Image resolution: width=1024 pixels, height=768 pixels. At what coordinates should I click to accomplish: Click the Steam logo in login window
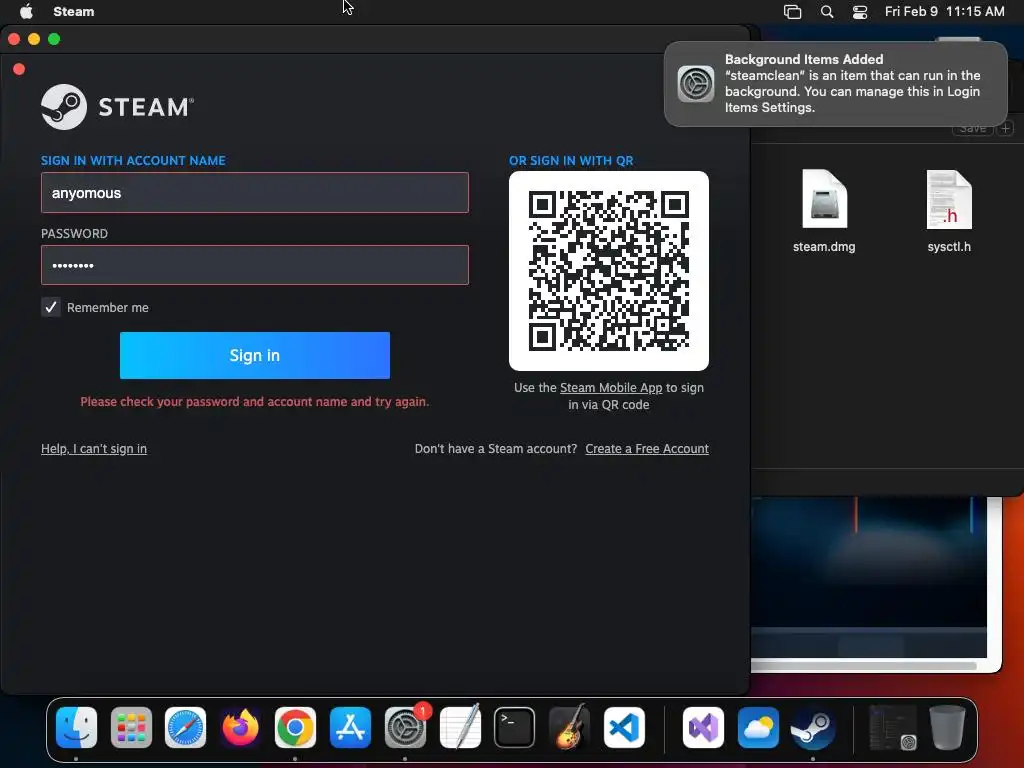pyautogui.click(x=118, y=106)
